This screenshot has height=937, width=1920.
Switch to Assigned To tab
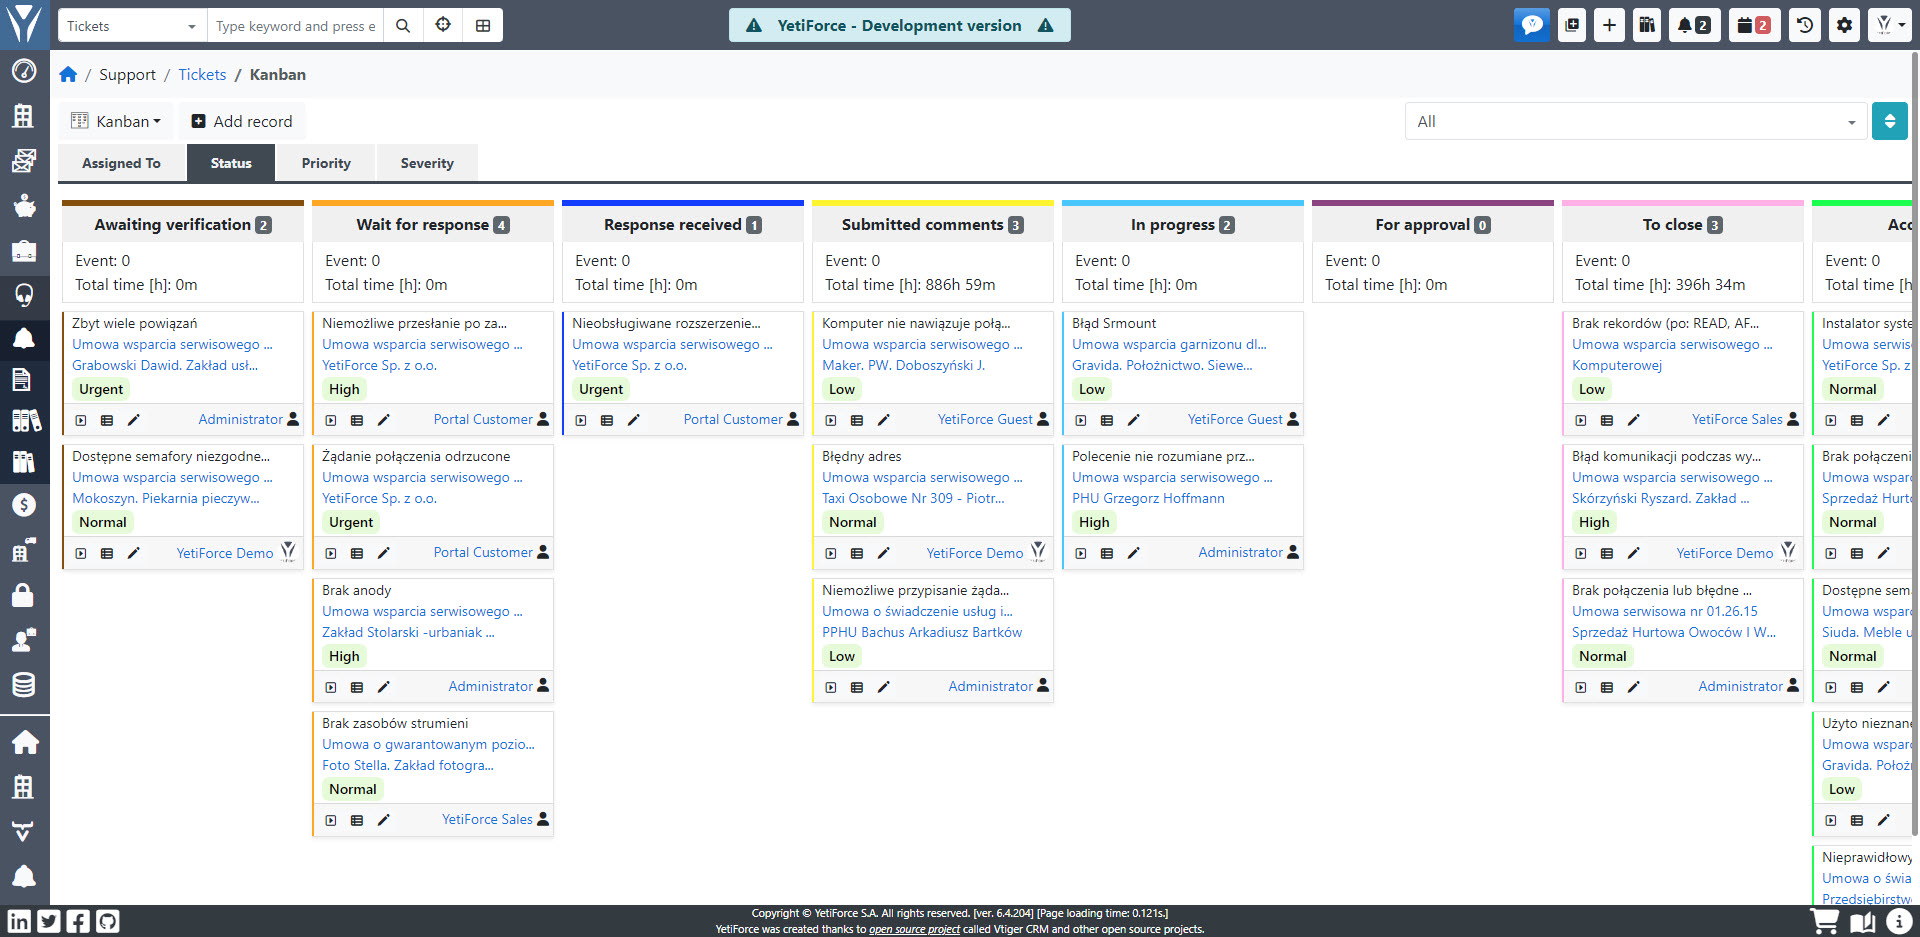(x=121, y=163)
